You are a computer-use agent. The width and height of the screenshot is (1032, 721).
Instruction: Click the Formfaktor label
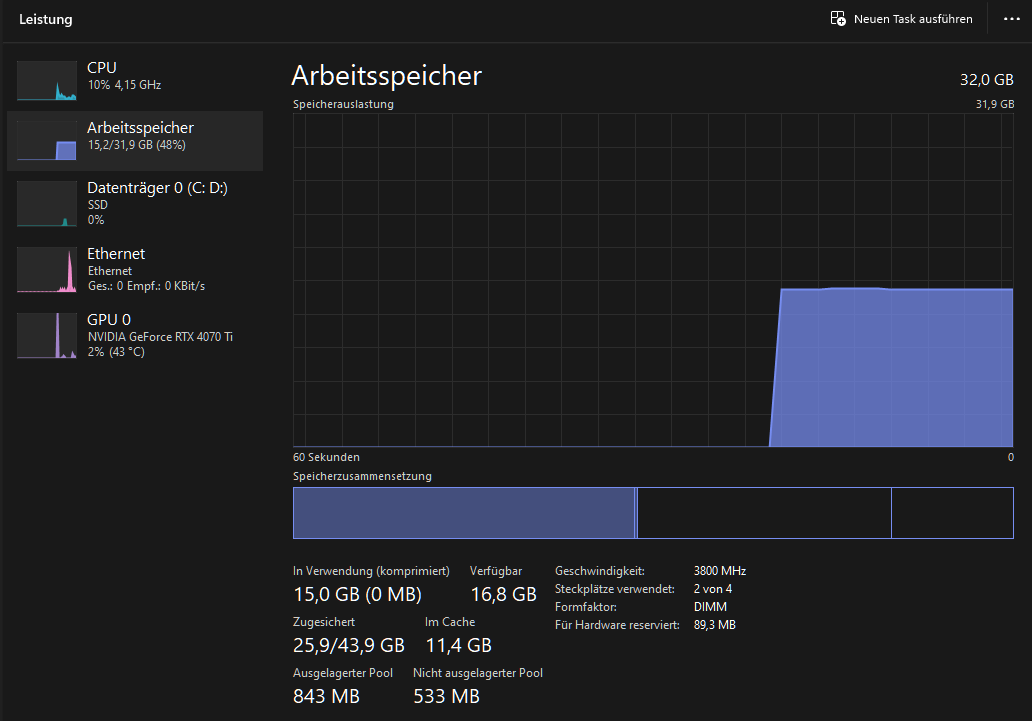pos(585,607)
